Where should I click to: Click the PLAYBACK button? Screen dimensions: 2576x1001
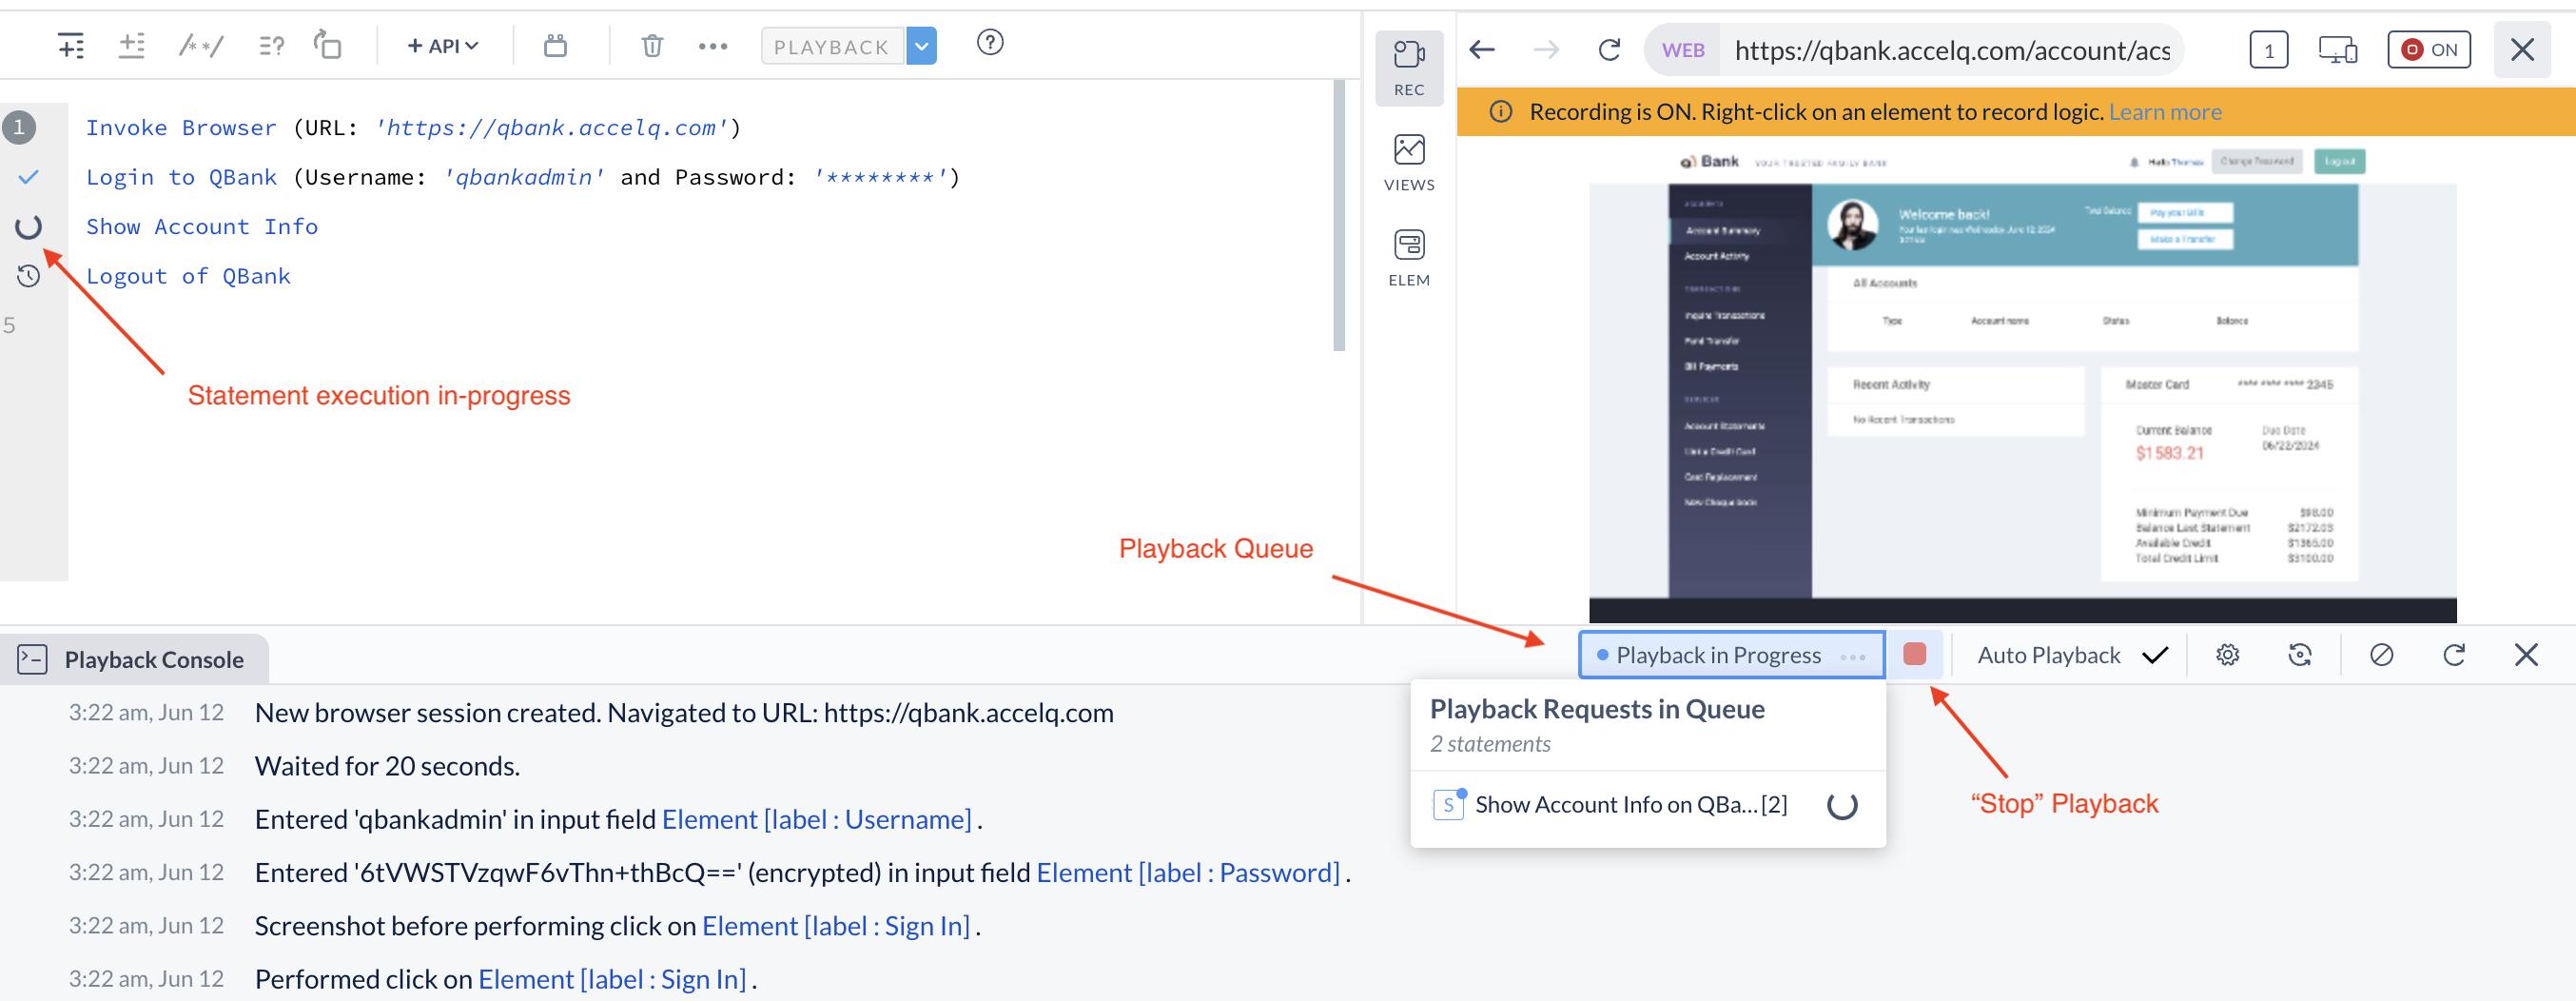click(x=832, y=46)
